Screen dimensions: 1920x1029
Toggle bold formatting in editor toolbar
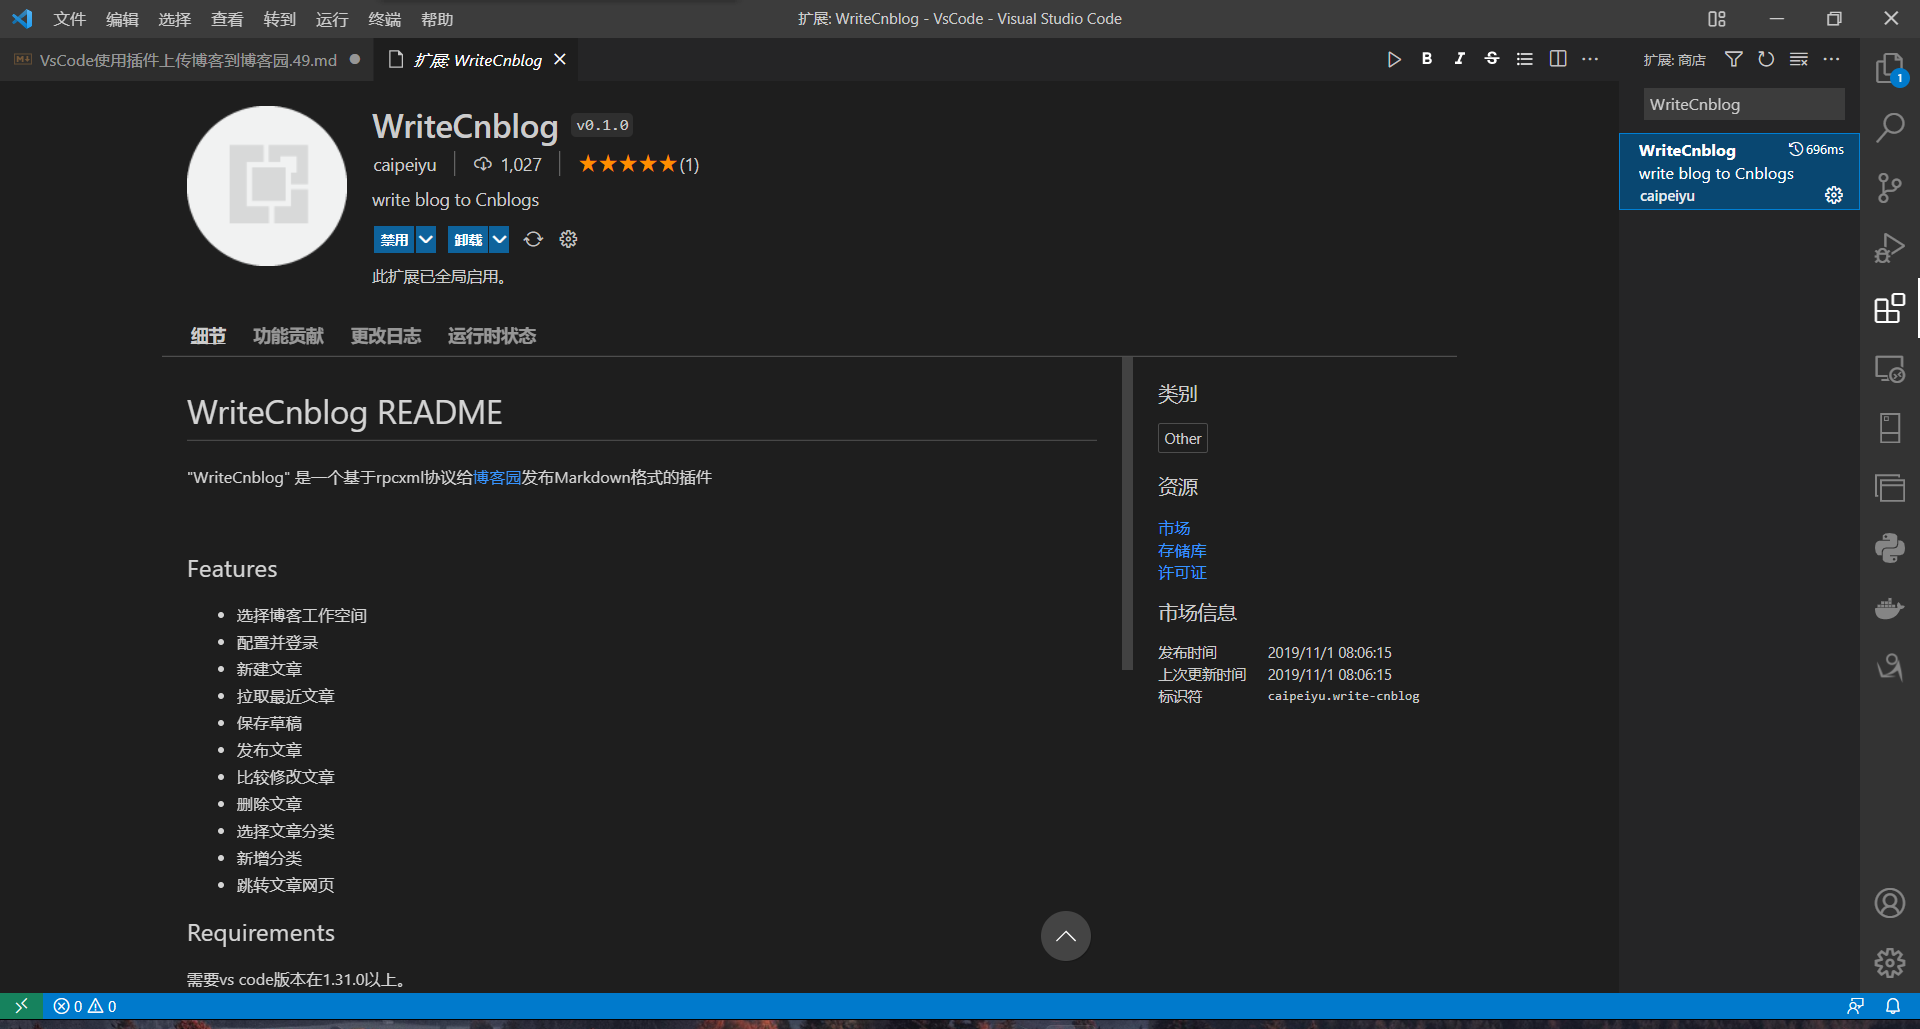pos(1427,59)
